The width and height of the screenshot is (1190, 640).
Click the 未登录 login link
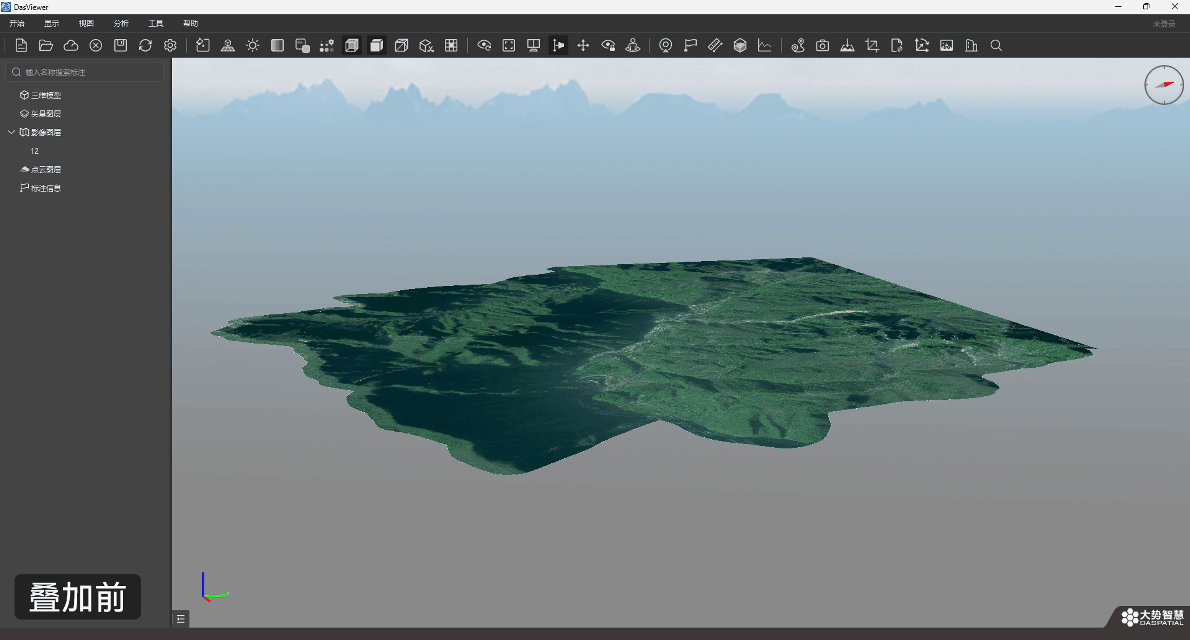tap(1163, 24)
